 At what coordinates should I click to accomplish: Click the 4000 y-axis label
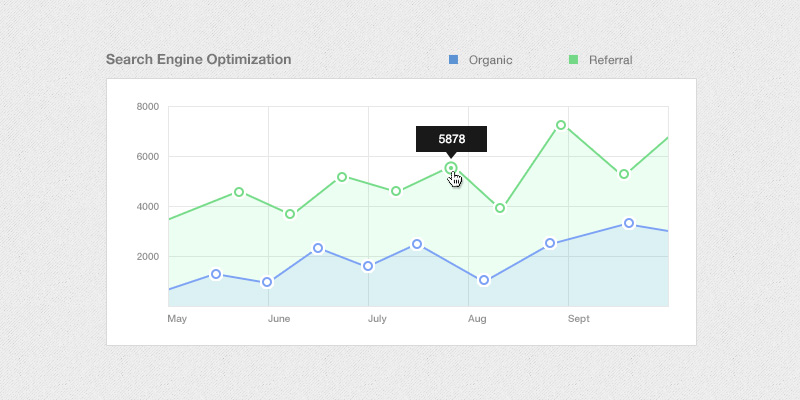point(148,207)
